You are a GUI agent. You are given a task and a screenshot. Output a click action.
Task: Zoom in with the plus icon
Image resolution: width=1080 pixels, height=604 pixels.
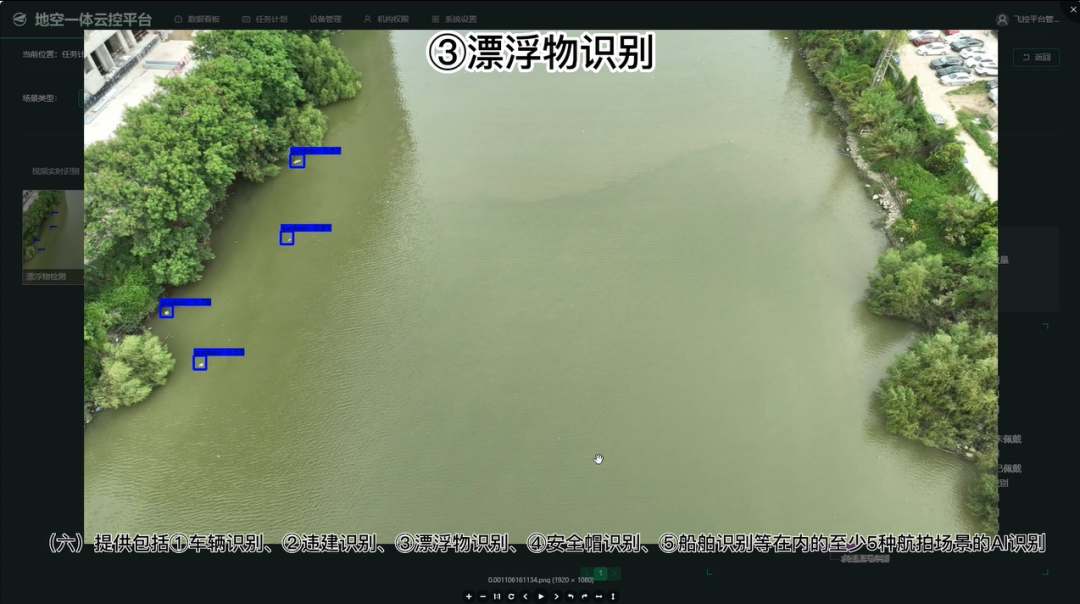(x=469, y=596)
